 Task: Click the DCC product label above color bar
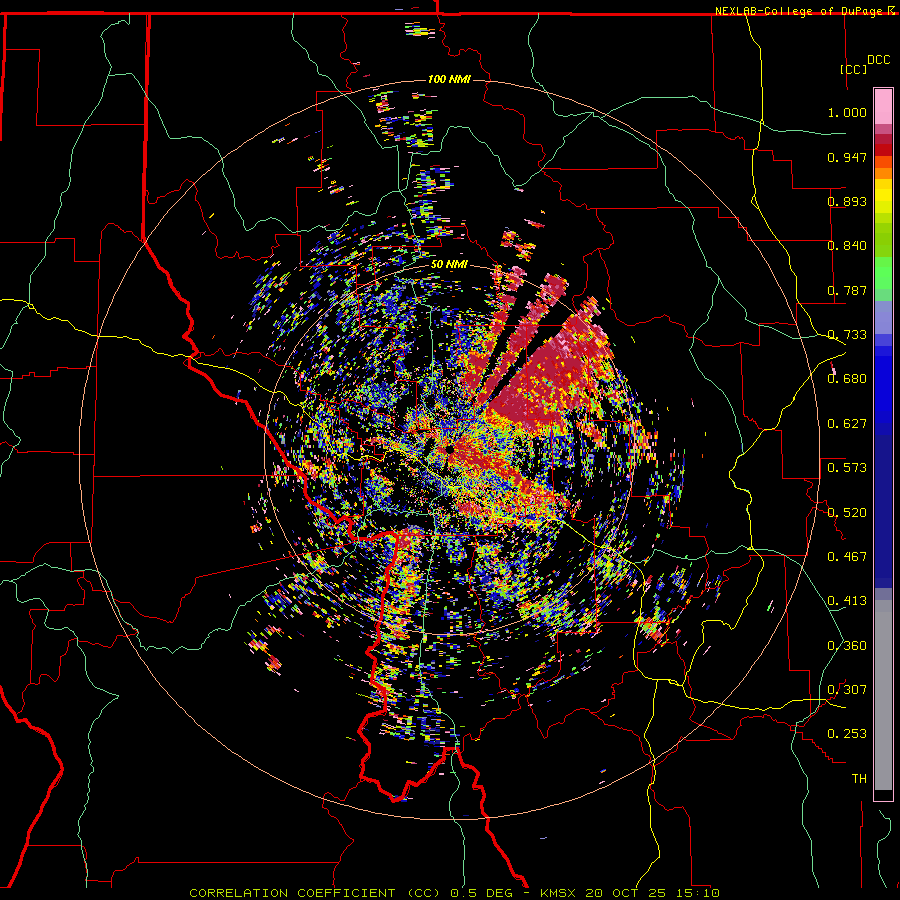tap(878, 60)
